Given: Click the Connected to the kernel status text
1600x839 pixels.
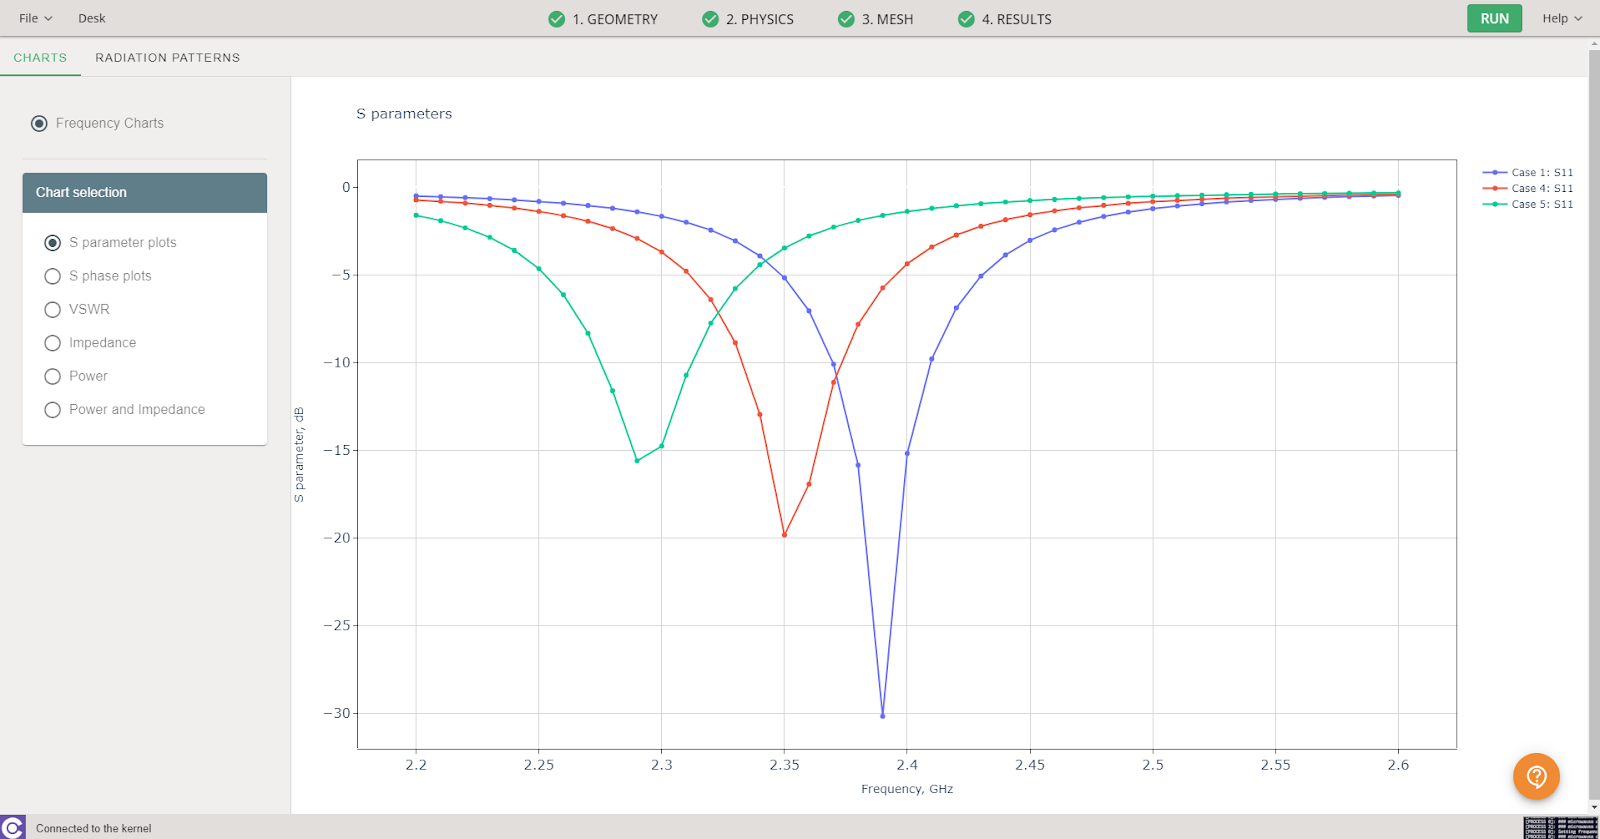Looking at the screenshot, I should click(x=94, y=828).
